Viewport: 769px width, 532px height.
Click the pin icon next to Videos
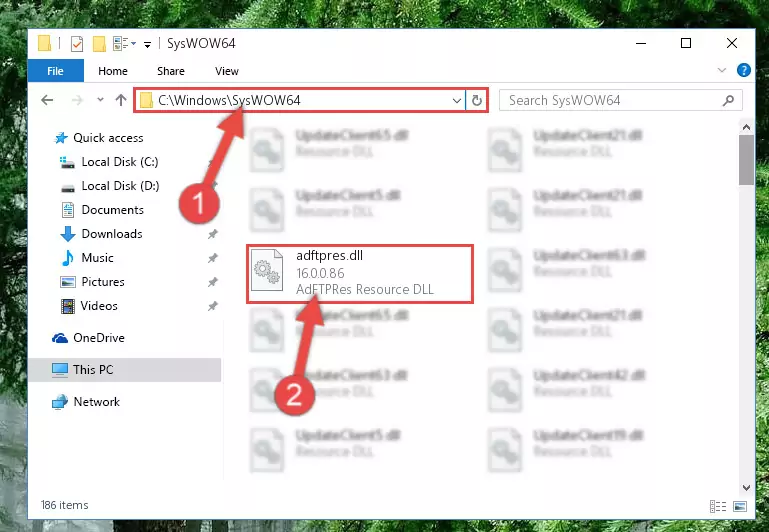(x=212, y=306)
